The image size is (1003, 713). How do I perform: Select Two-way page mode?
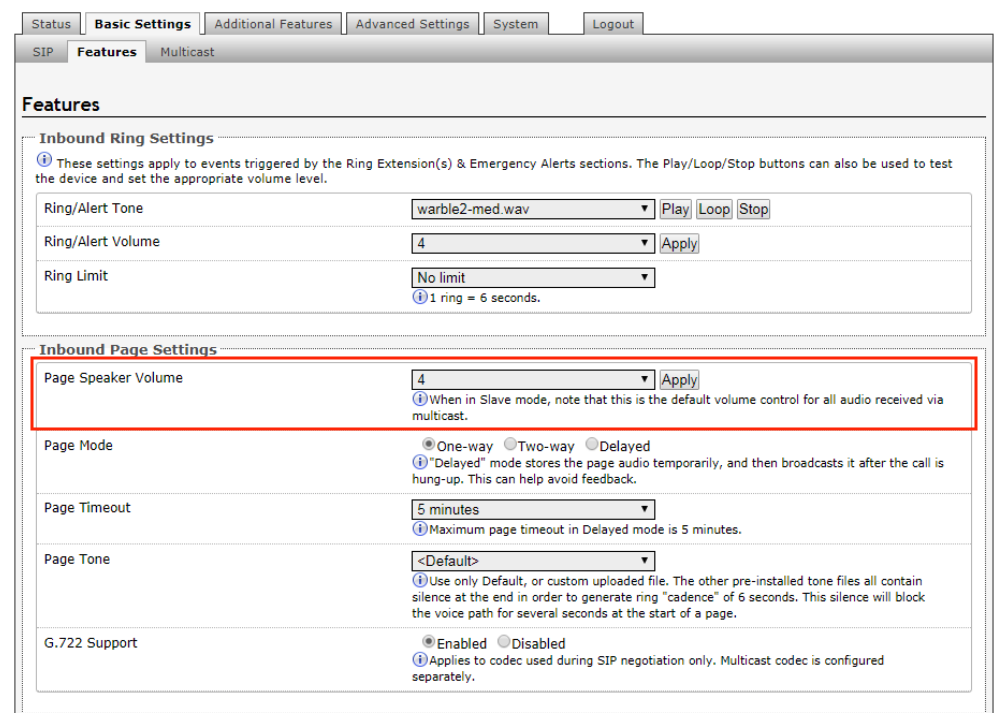(510, 445)
